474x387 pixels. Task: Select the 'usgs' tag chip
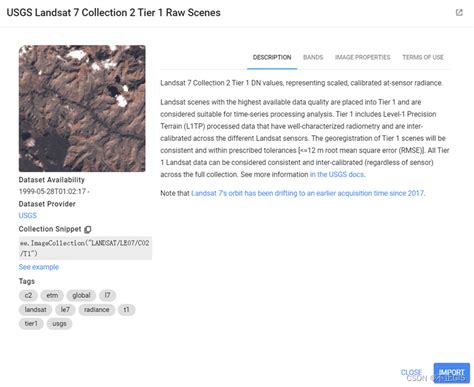coord(59,324)
